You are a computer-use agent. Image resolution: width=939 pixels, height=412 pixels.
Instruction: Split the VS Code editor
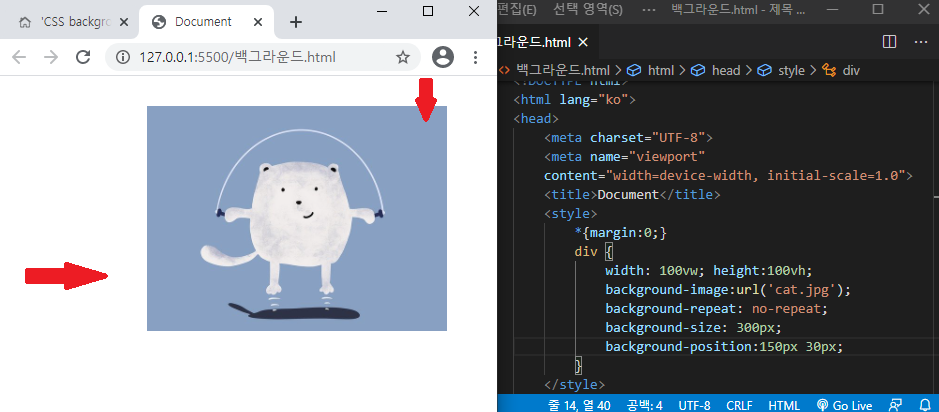point(889,42)
